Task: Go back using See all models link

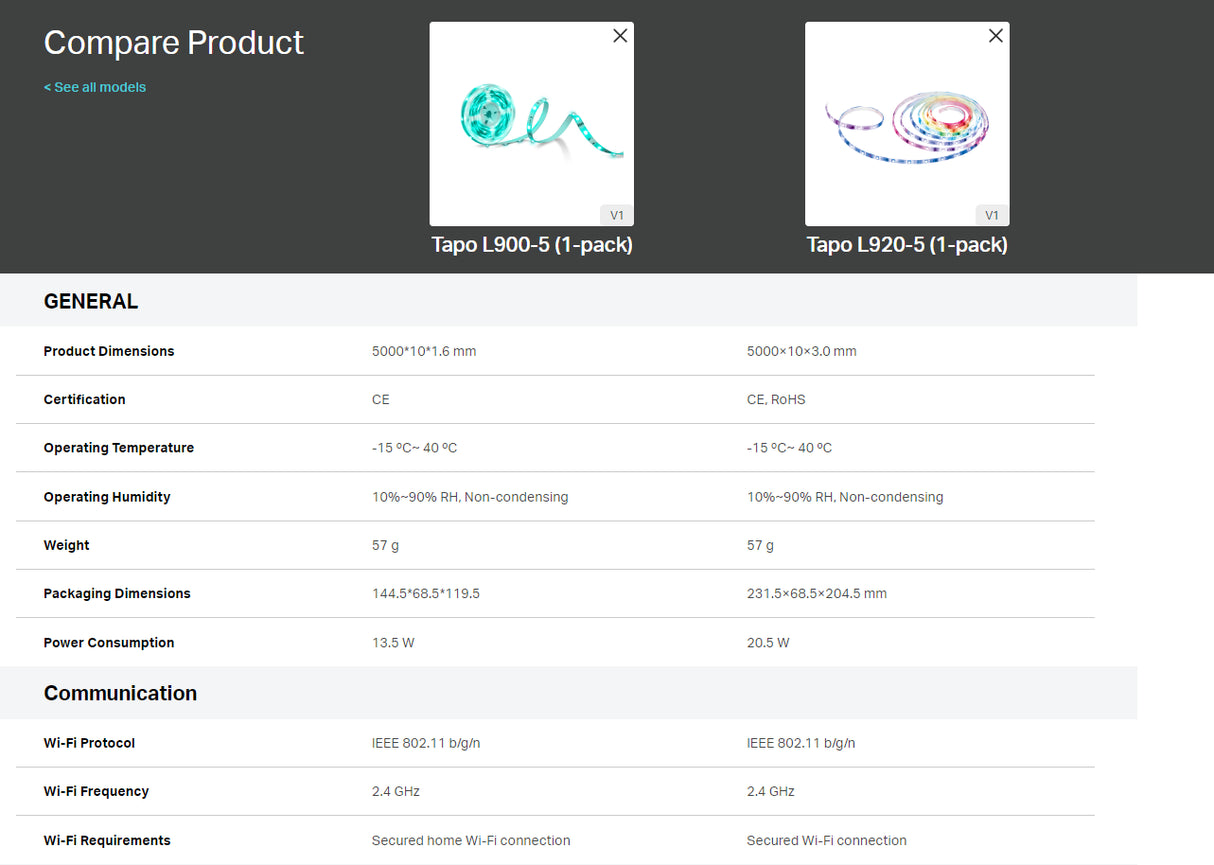Action: (x=94, y=87)
